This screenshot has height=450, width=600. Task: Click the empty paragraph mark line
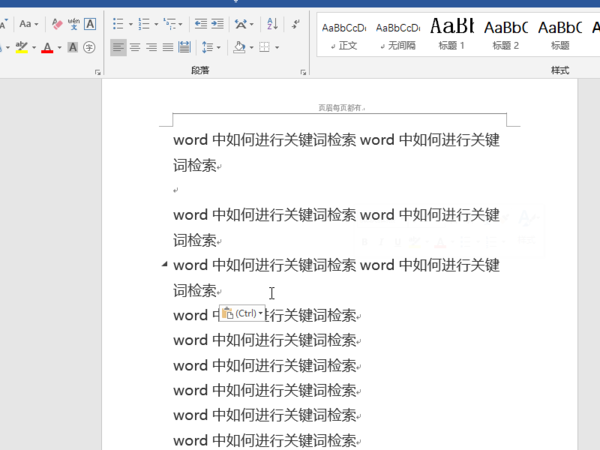[x=176, y=190]
